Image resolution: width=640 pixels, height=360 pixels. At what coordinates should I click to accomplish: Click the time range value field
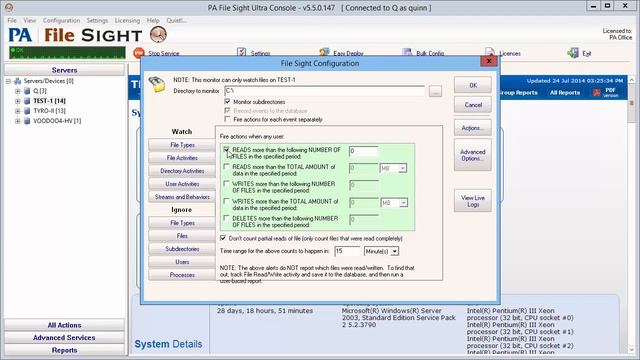347,251
